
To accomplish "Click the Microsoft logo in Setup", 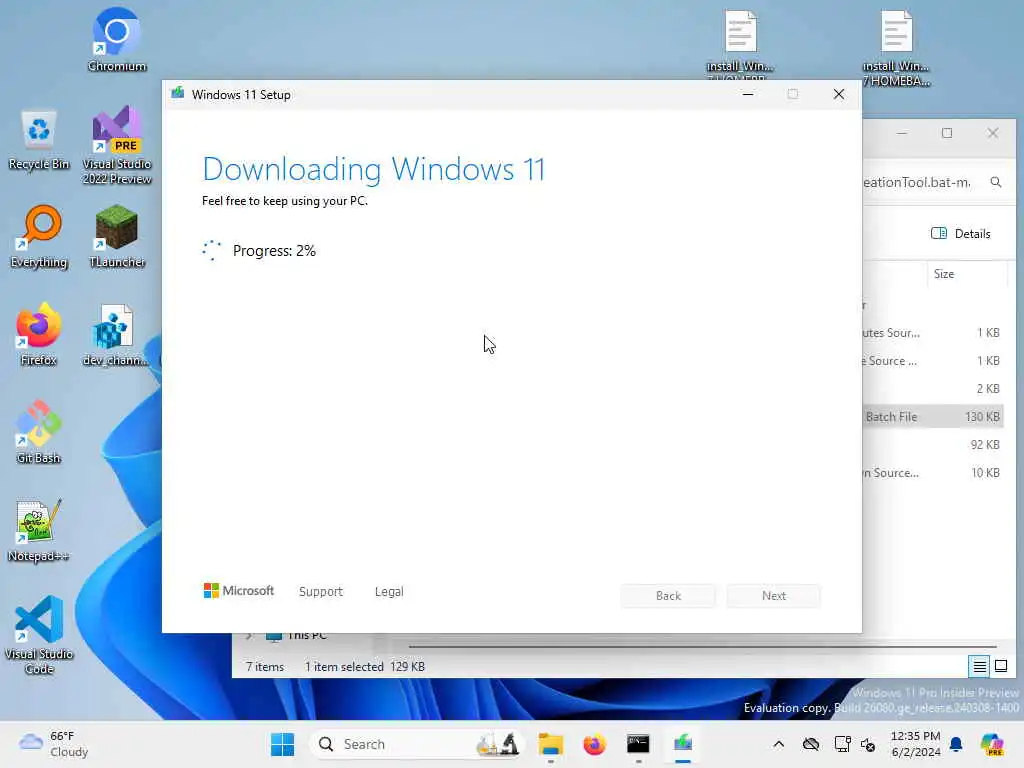I will pos(238,591).
